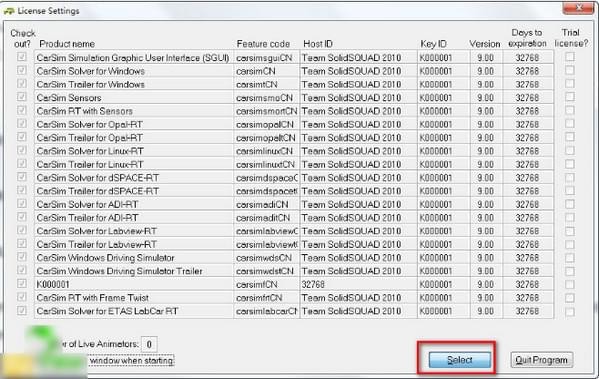Toggle check out for CarSim Solver for Linux-RT
The width and height of the screenshot is (599, 379).
[22, 150]
